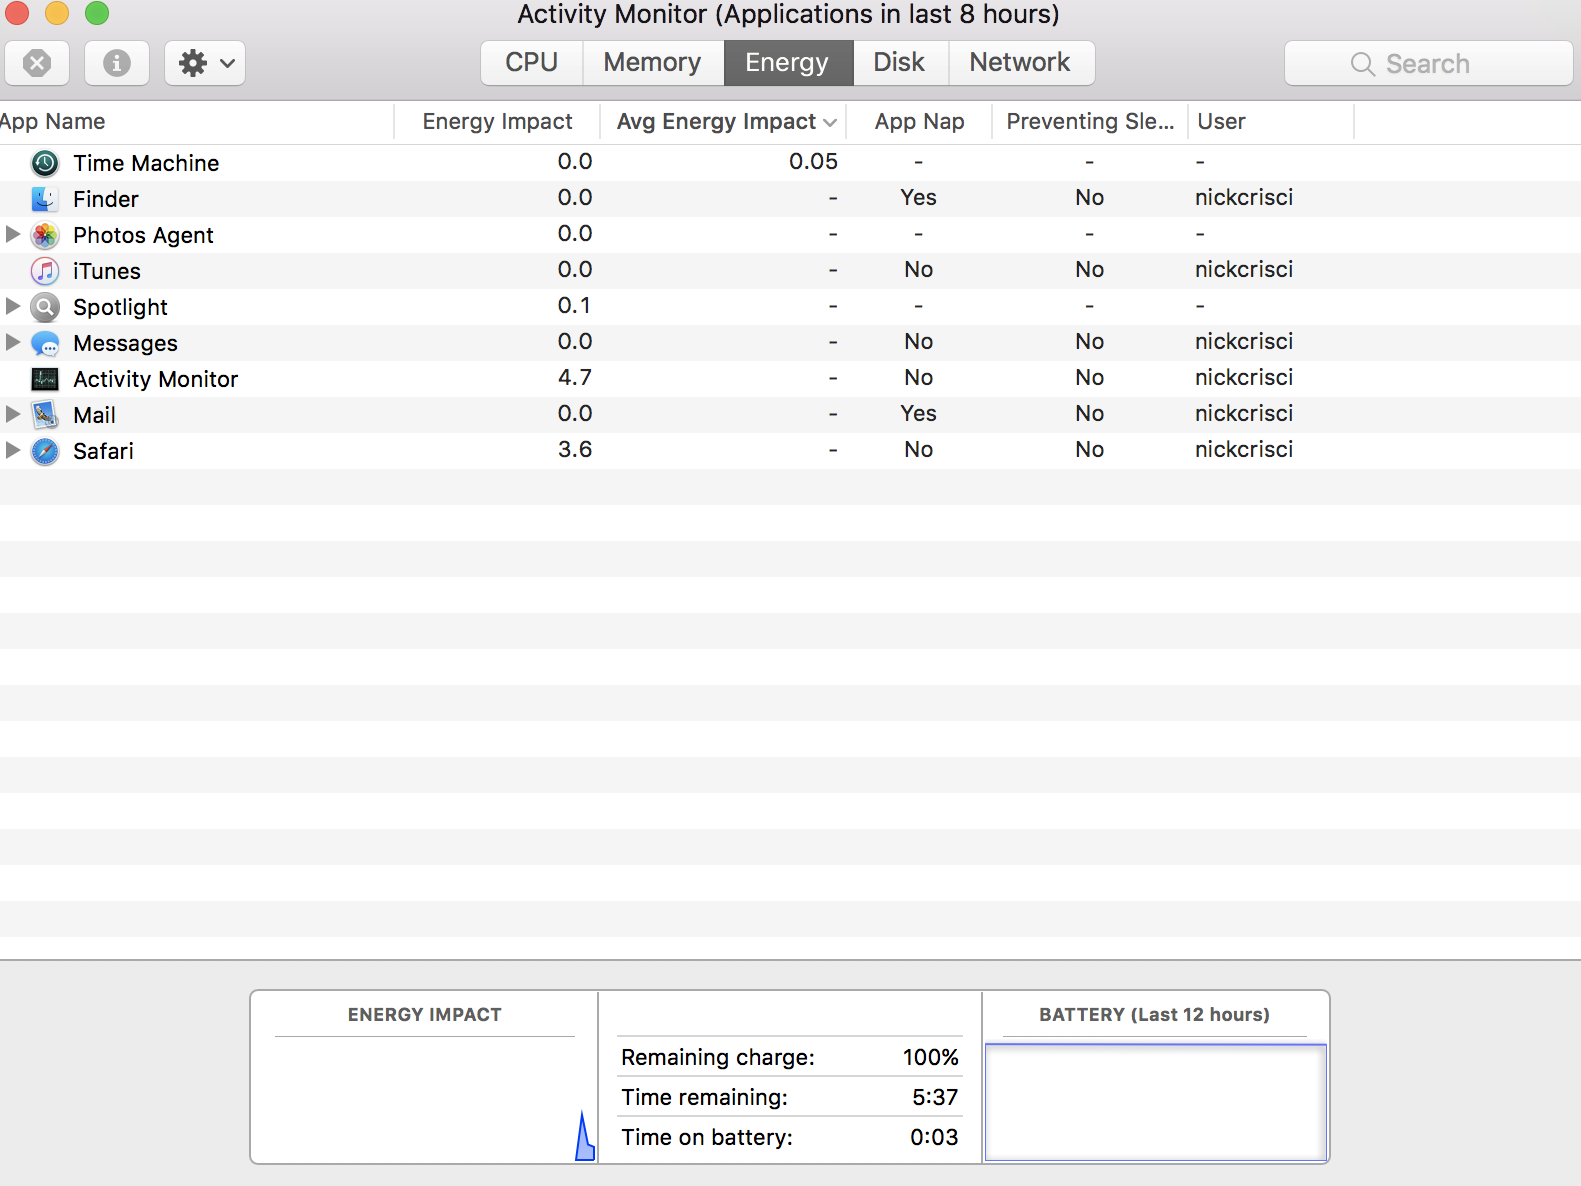The height and width of the screenshot is (1186, 1581).
Task: Click the Safari compass icon
Action: (45, 451)
